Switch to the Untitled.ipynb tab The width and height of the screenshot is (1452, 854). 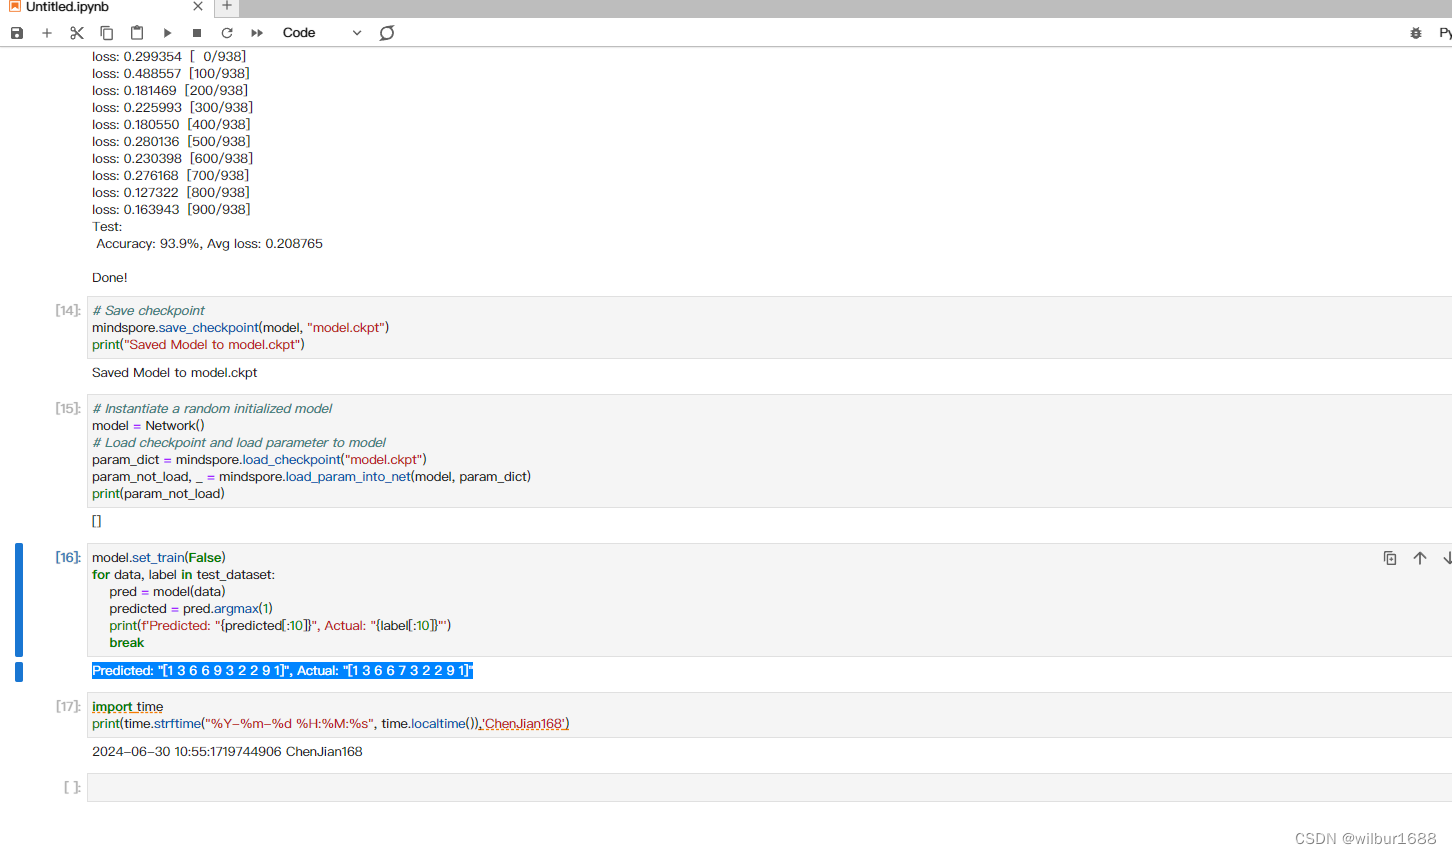coord(67,7)
